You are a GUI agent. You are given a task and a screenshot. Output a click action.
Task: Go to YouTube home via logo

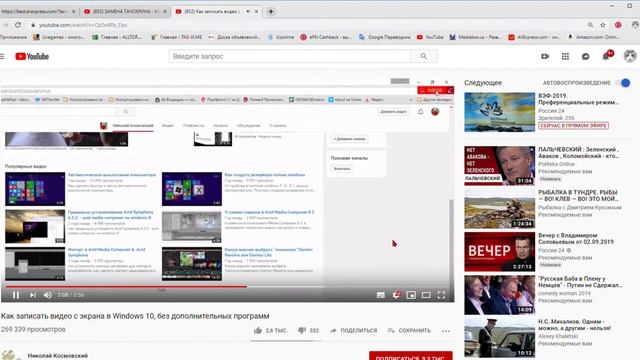(x=32, y=56)
